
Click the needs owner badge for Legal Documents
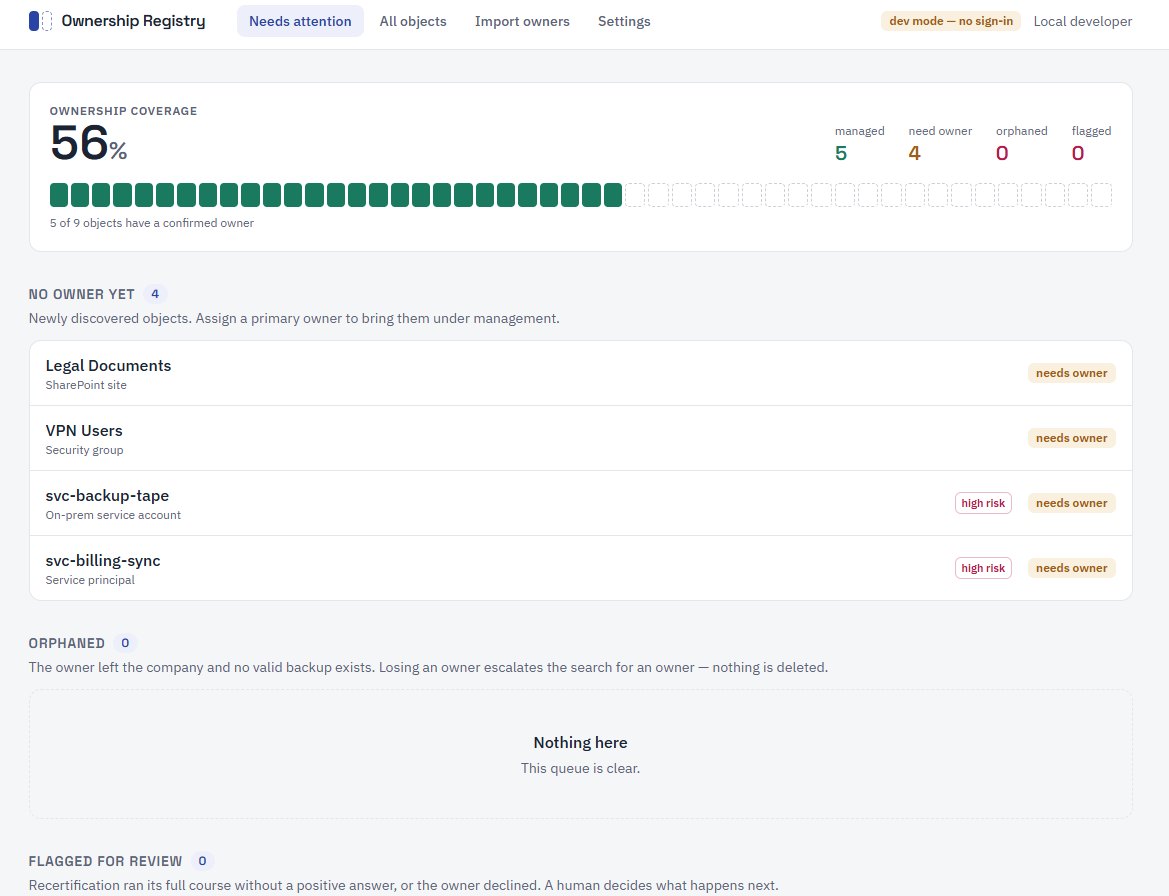pos(1071,373)
